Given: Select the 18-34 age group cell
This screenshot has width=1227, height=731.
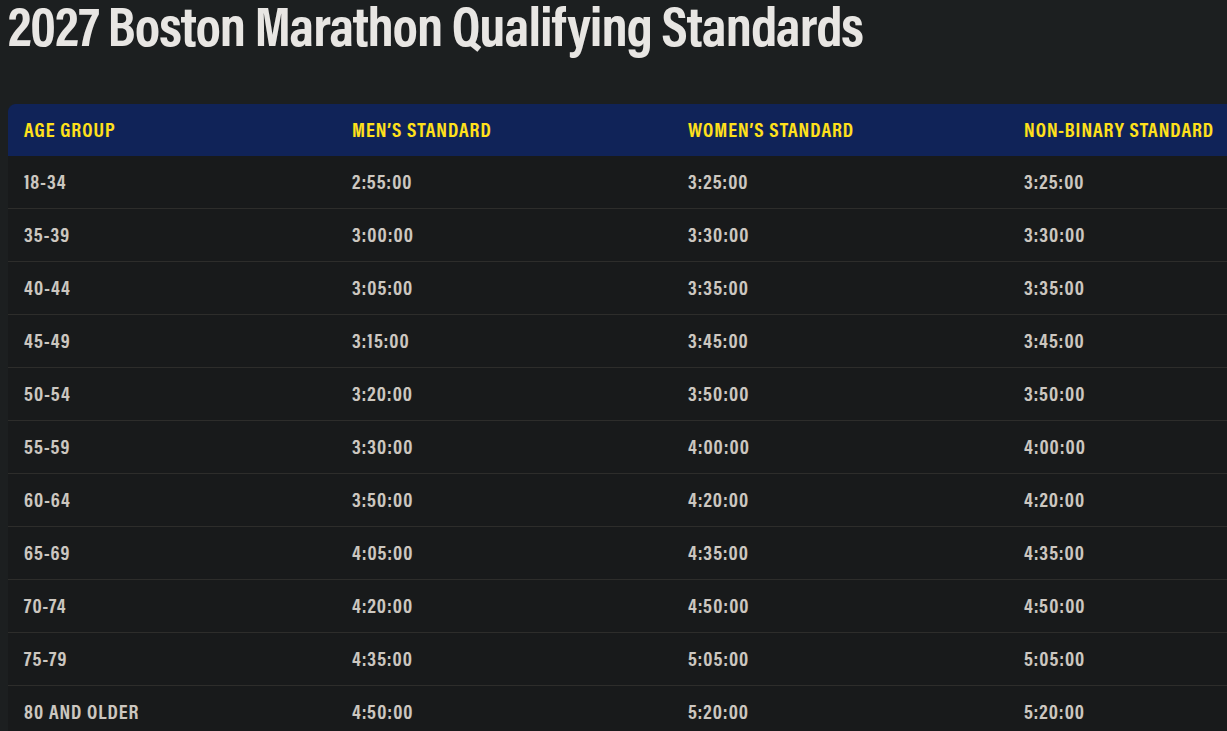Looking at the screenshot, I should [x=45, y=183].
